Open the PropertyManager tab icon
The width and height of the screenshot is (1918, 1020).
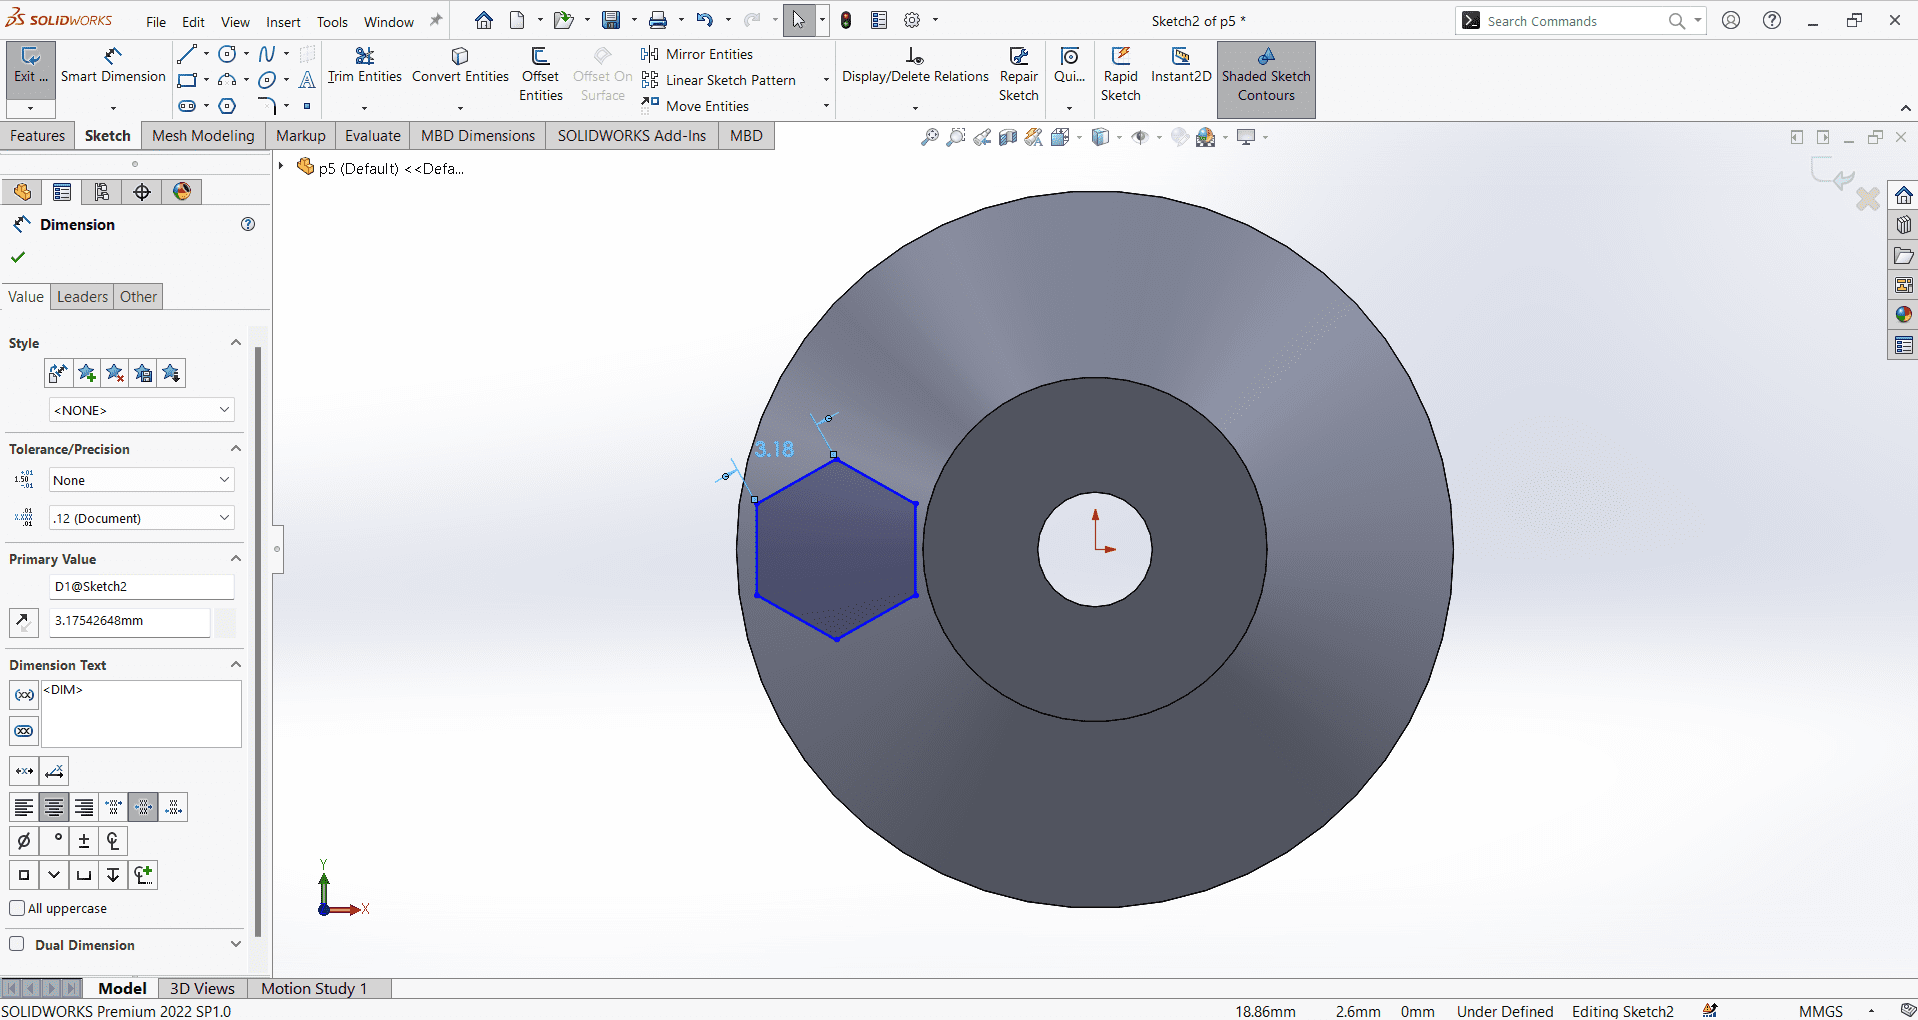pyautogui.click(x=62, y=192)
